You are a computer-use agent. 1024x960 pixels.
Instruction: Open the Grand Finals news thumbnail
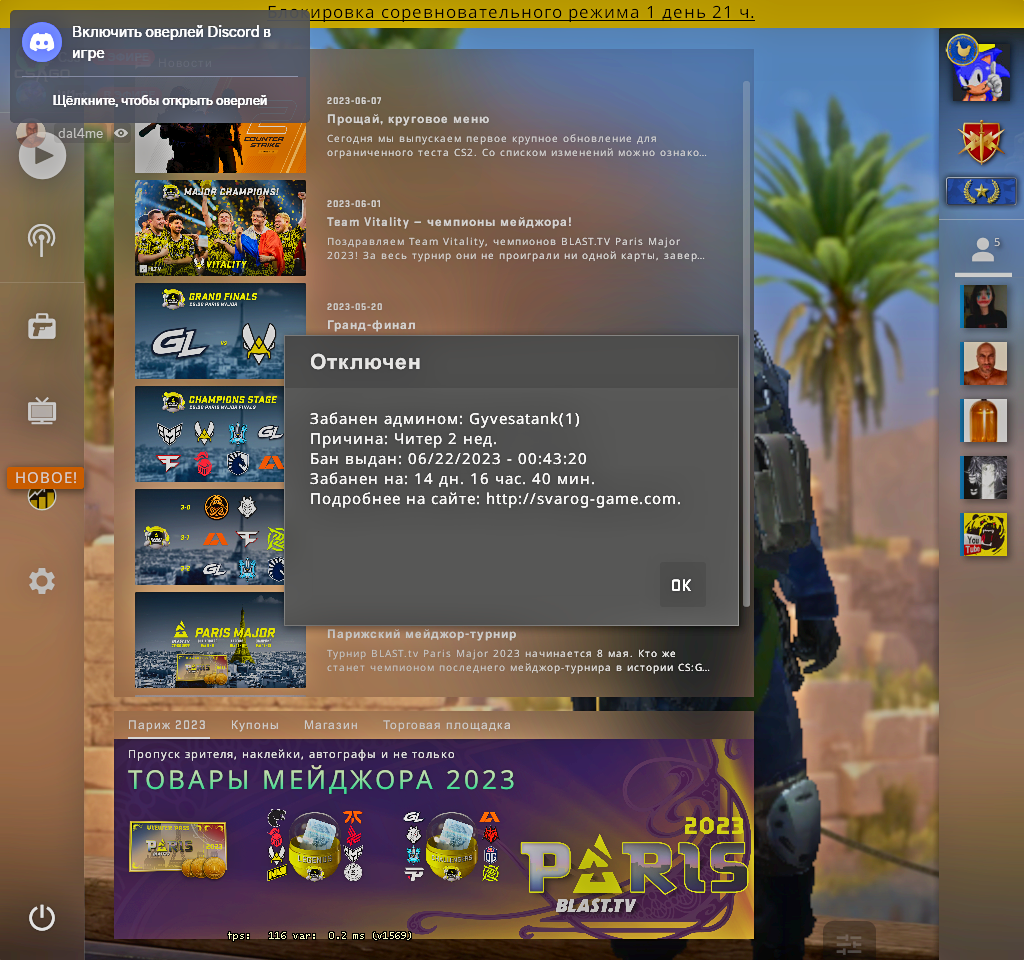tap(210, 331)
